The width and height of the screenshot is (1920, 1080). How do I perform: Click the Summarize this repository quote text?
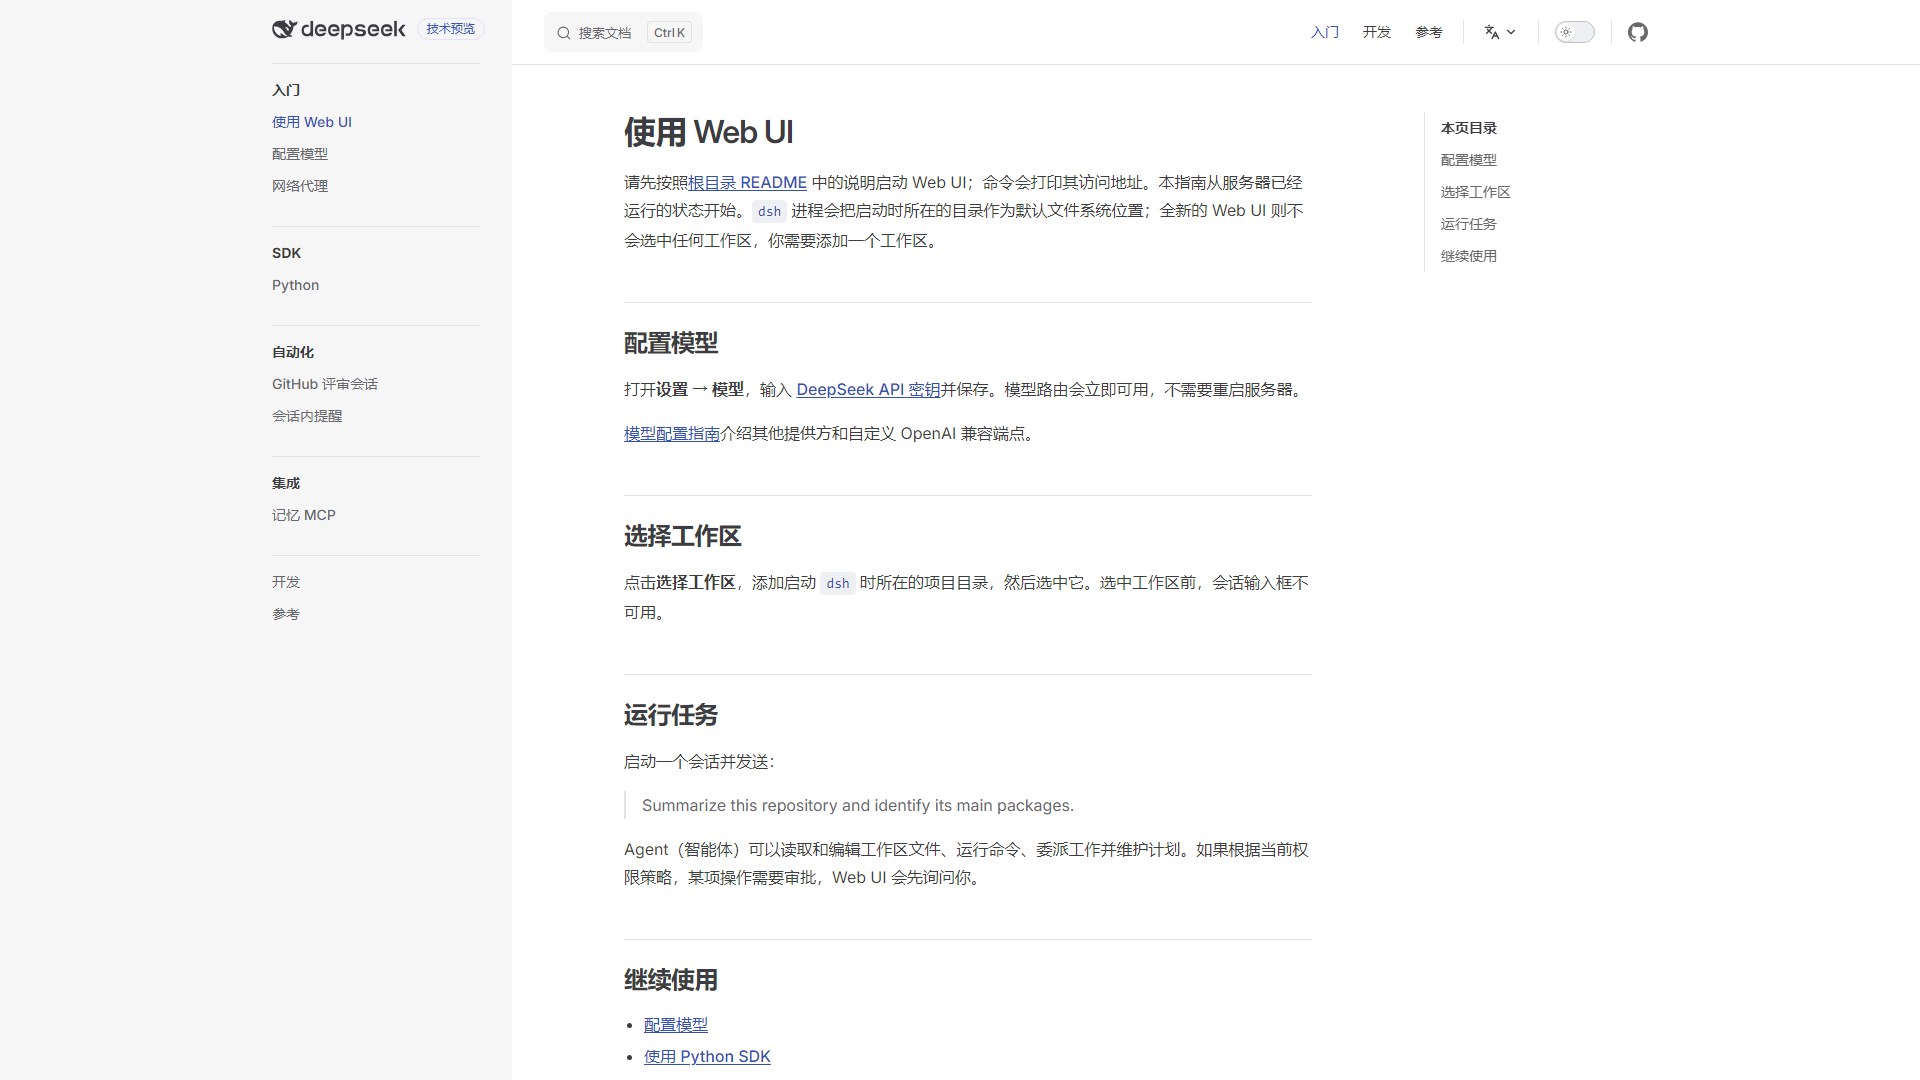click(858, 805)
